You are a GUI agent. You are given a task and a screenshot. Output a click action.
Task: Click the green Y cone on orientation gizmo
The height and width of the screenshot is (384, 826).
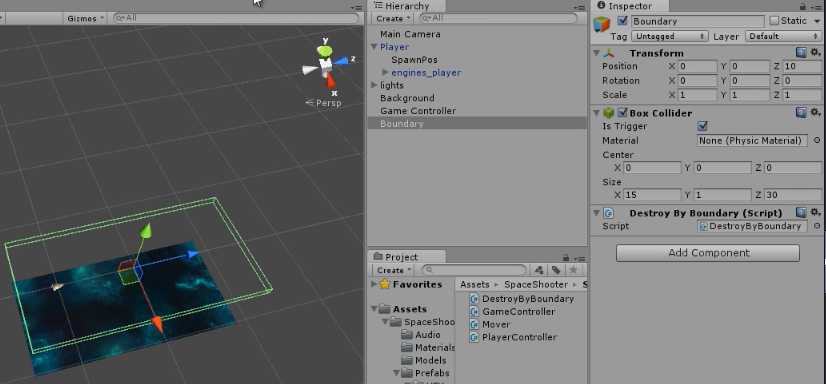tap(325, 51)
